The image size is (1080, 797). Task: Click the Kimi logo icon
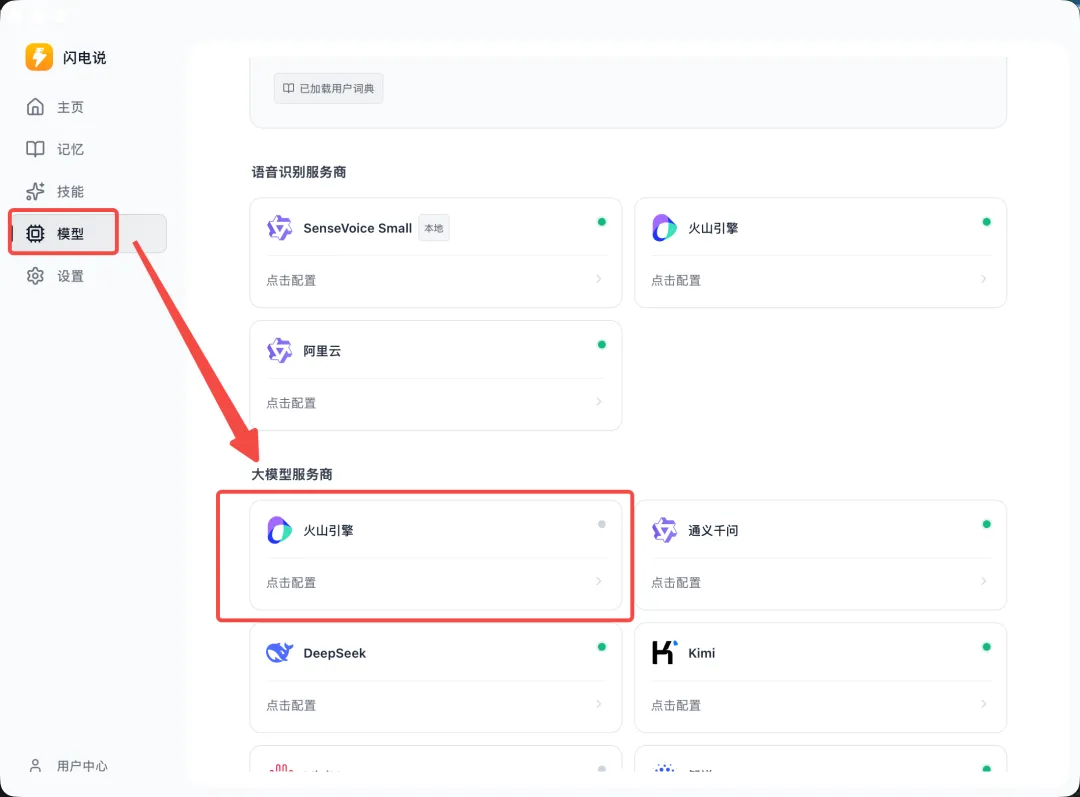tap(664, 652)
